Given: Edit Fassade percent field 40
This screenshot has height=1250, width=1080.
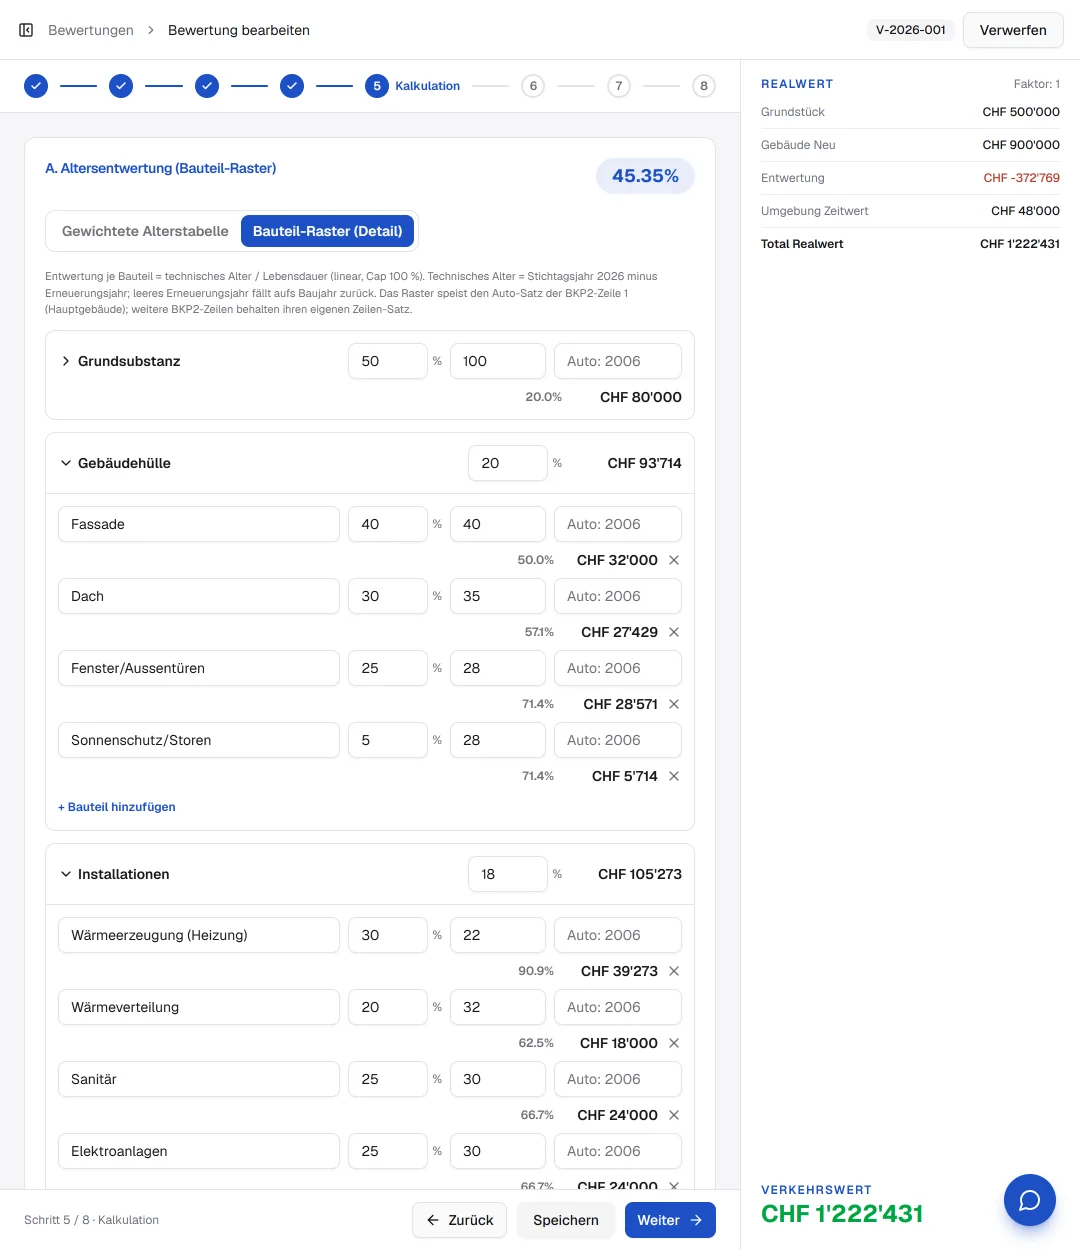Looking at the screenshot, I should pos(388,524).
